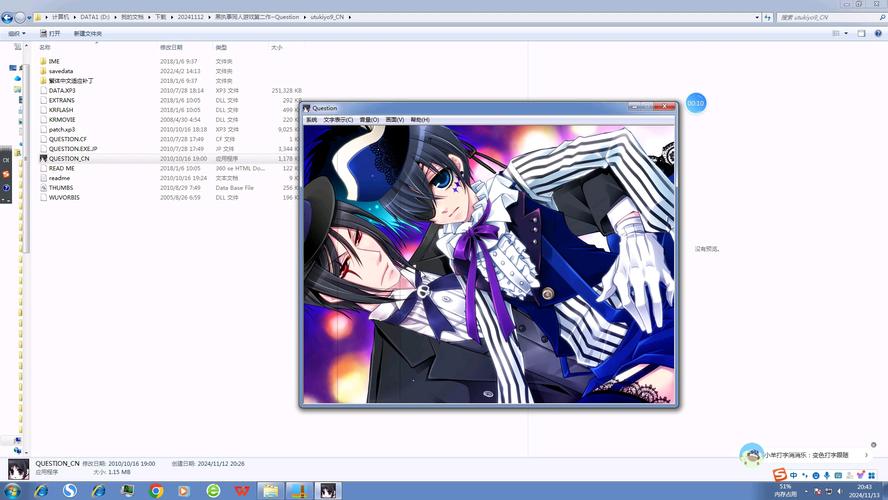Select the QUESTION_CN application icon

pos(43,159)
